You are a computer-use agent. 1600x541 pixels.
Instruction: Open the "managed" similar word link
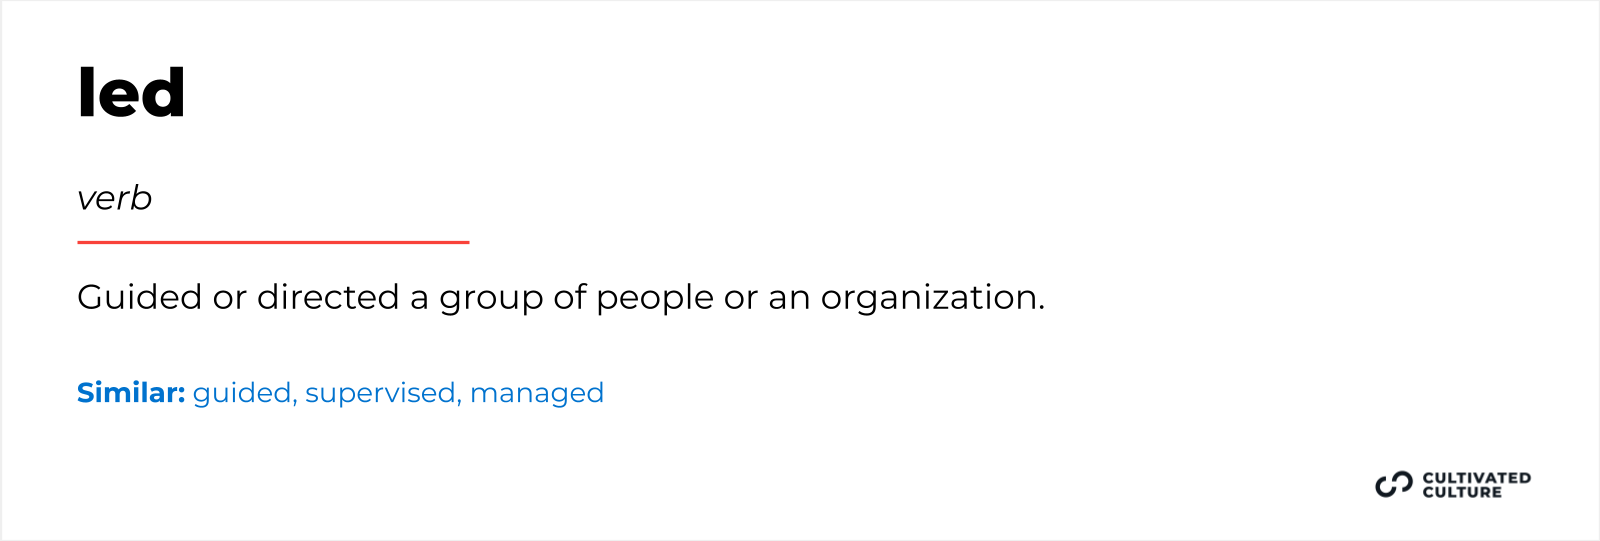tap(537, 393)
